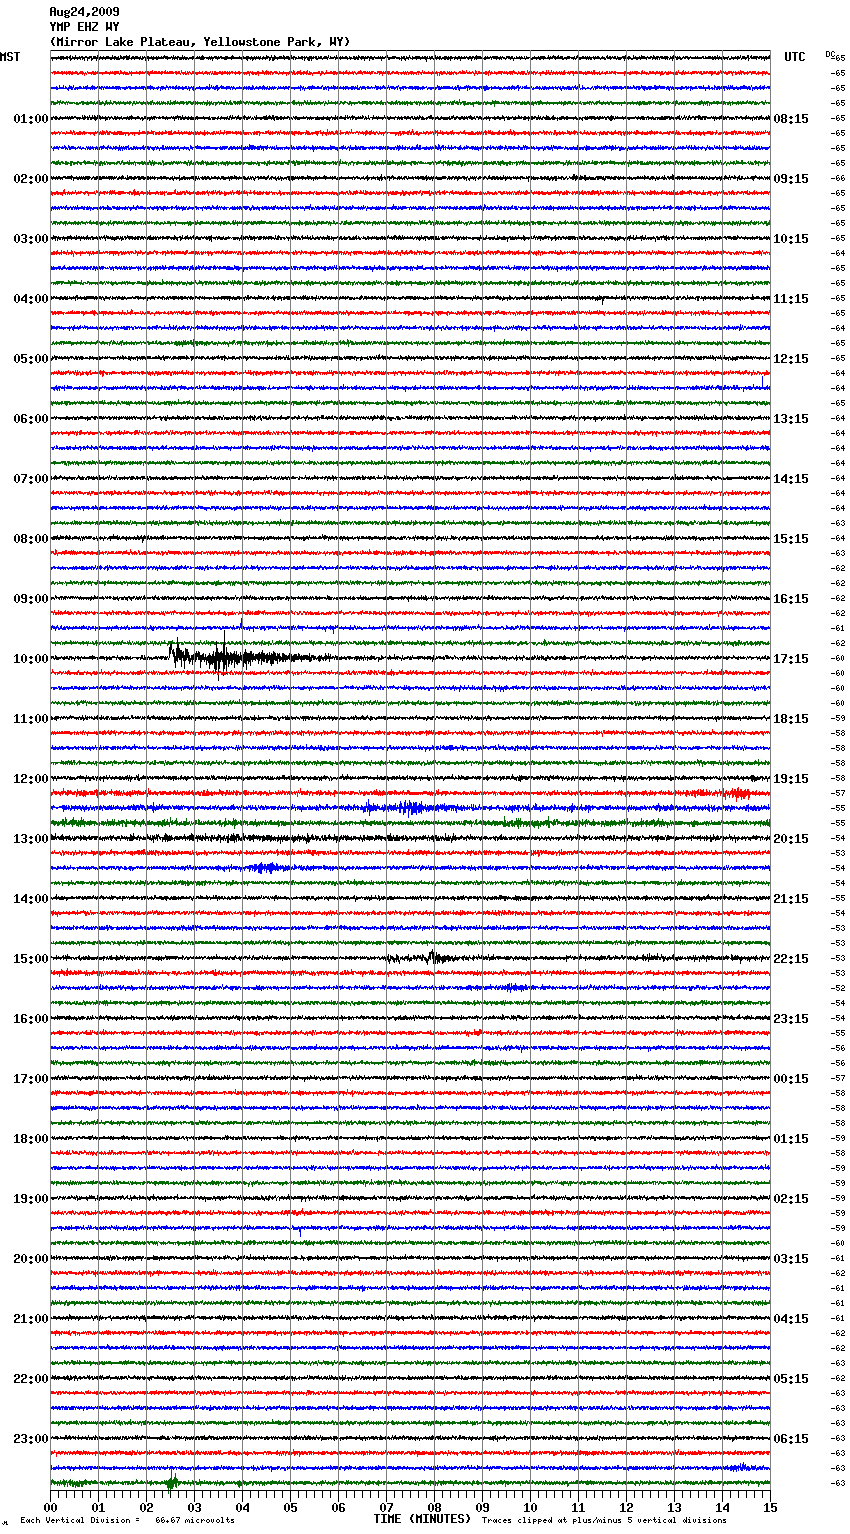Click the 17:15 UTC time label
Viewport: 850px width, 1534px height.
point(791,659)
